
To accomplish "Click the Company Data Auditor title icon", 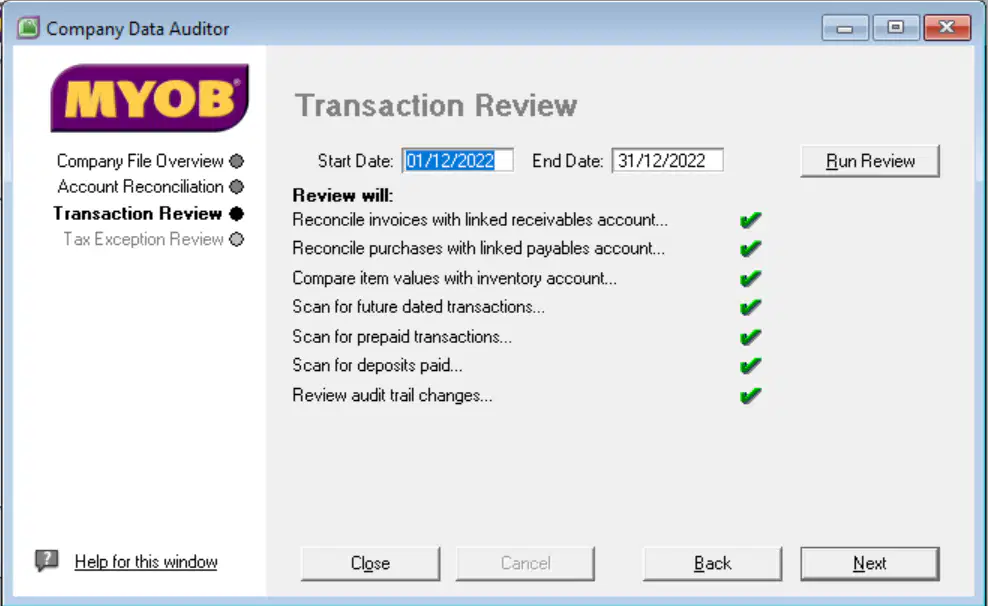I will pyautogui.click(x=28, y=28).
